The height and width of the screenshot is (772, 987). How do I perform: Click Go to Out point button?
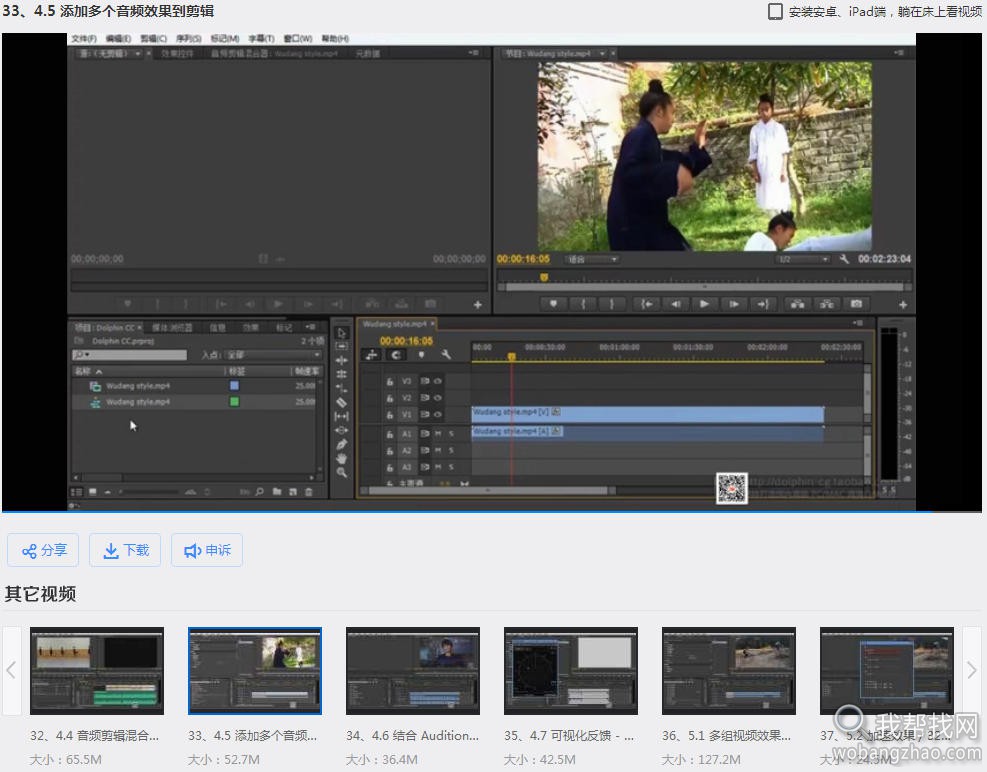(x=763, y=304)
